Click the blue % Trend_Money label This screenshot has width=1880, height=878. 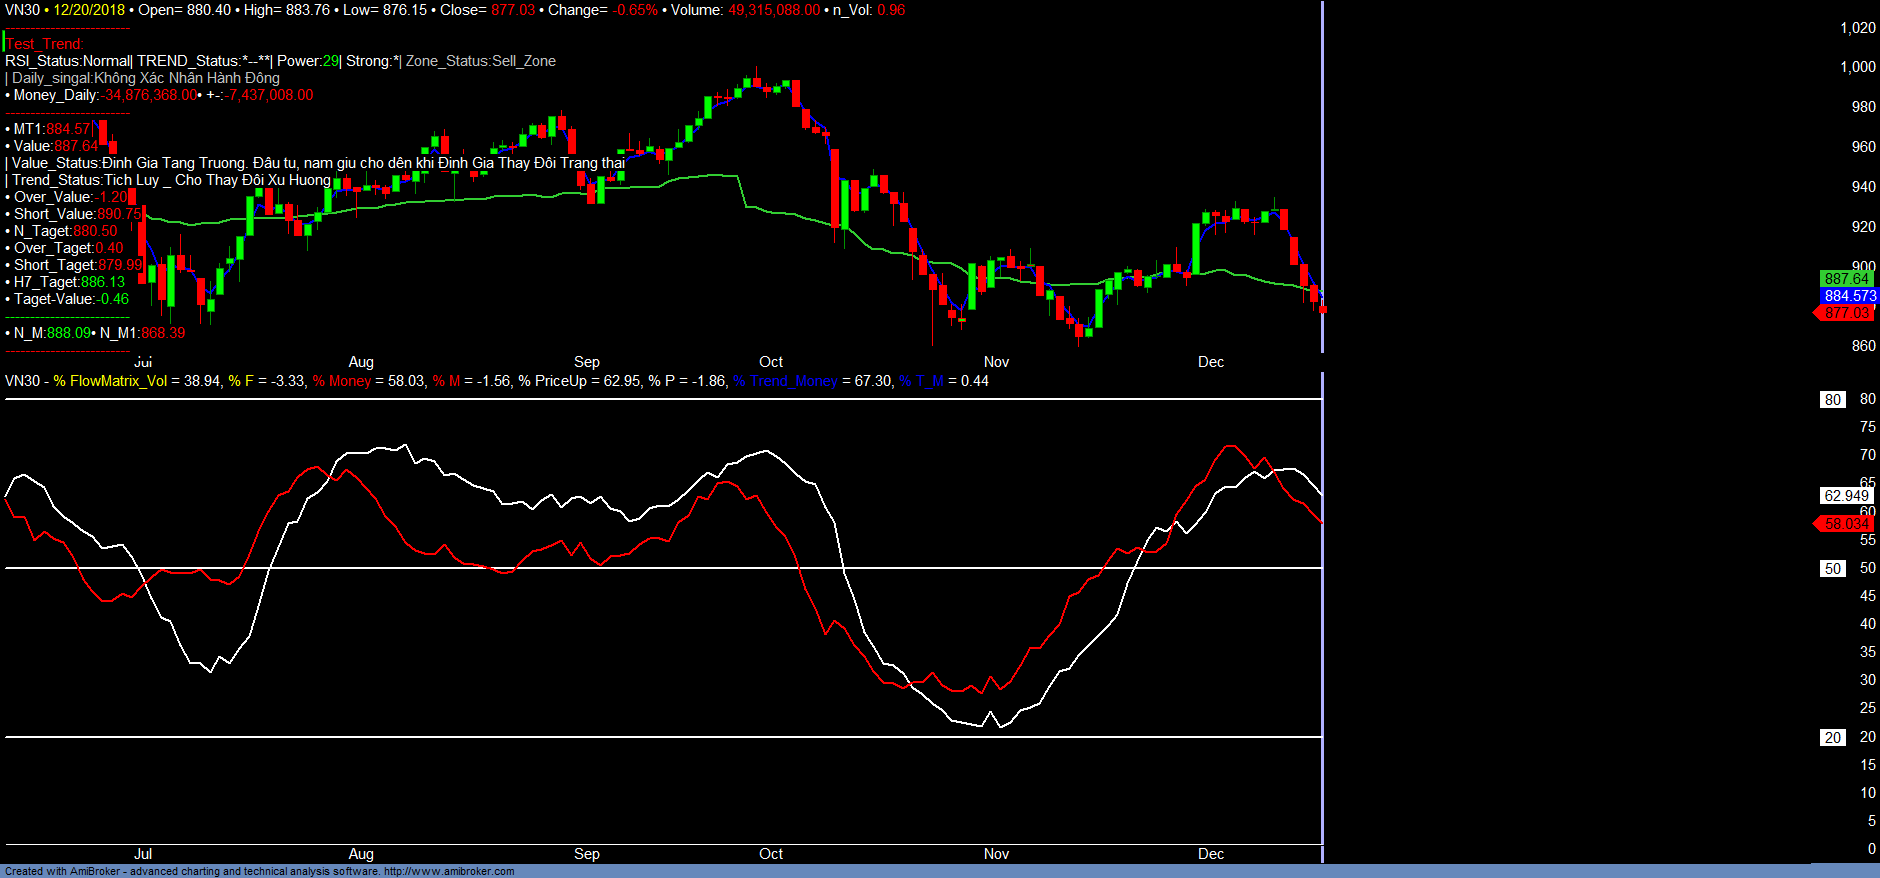pos(785,381)
